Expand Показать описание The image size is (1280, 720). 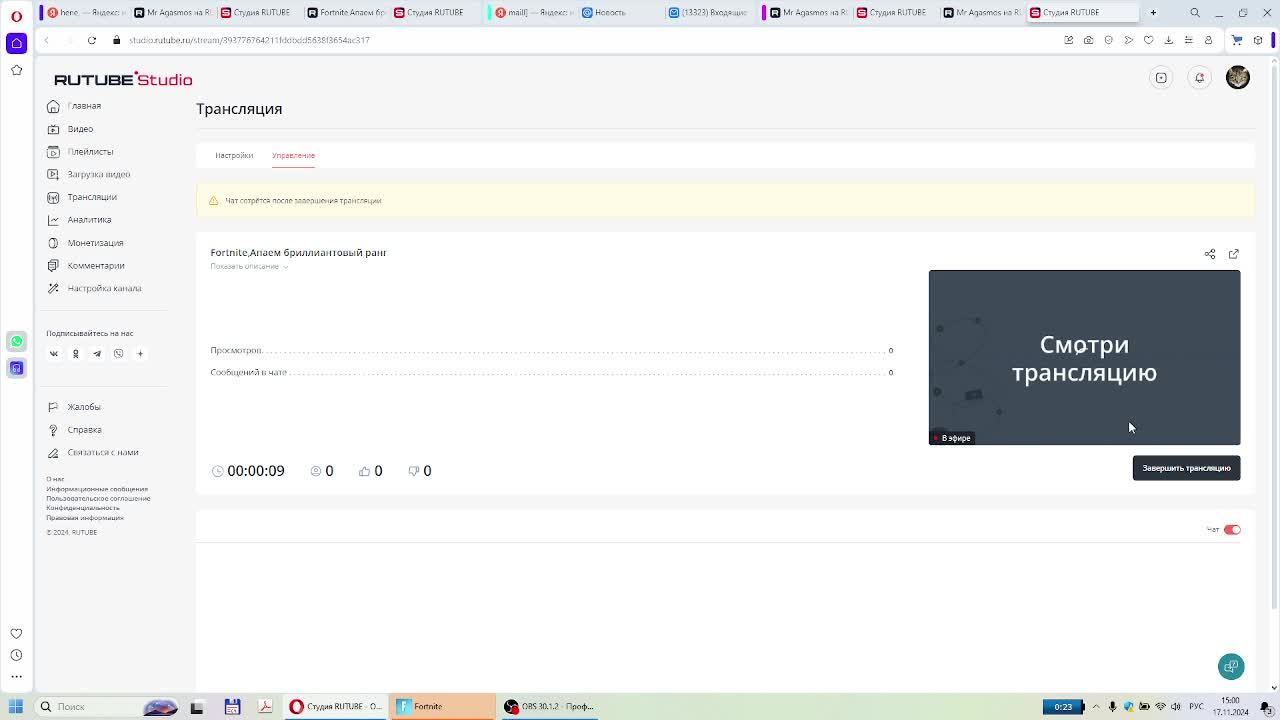249,266
